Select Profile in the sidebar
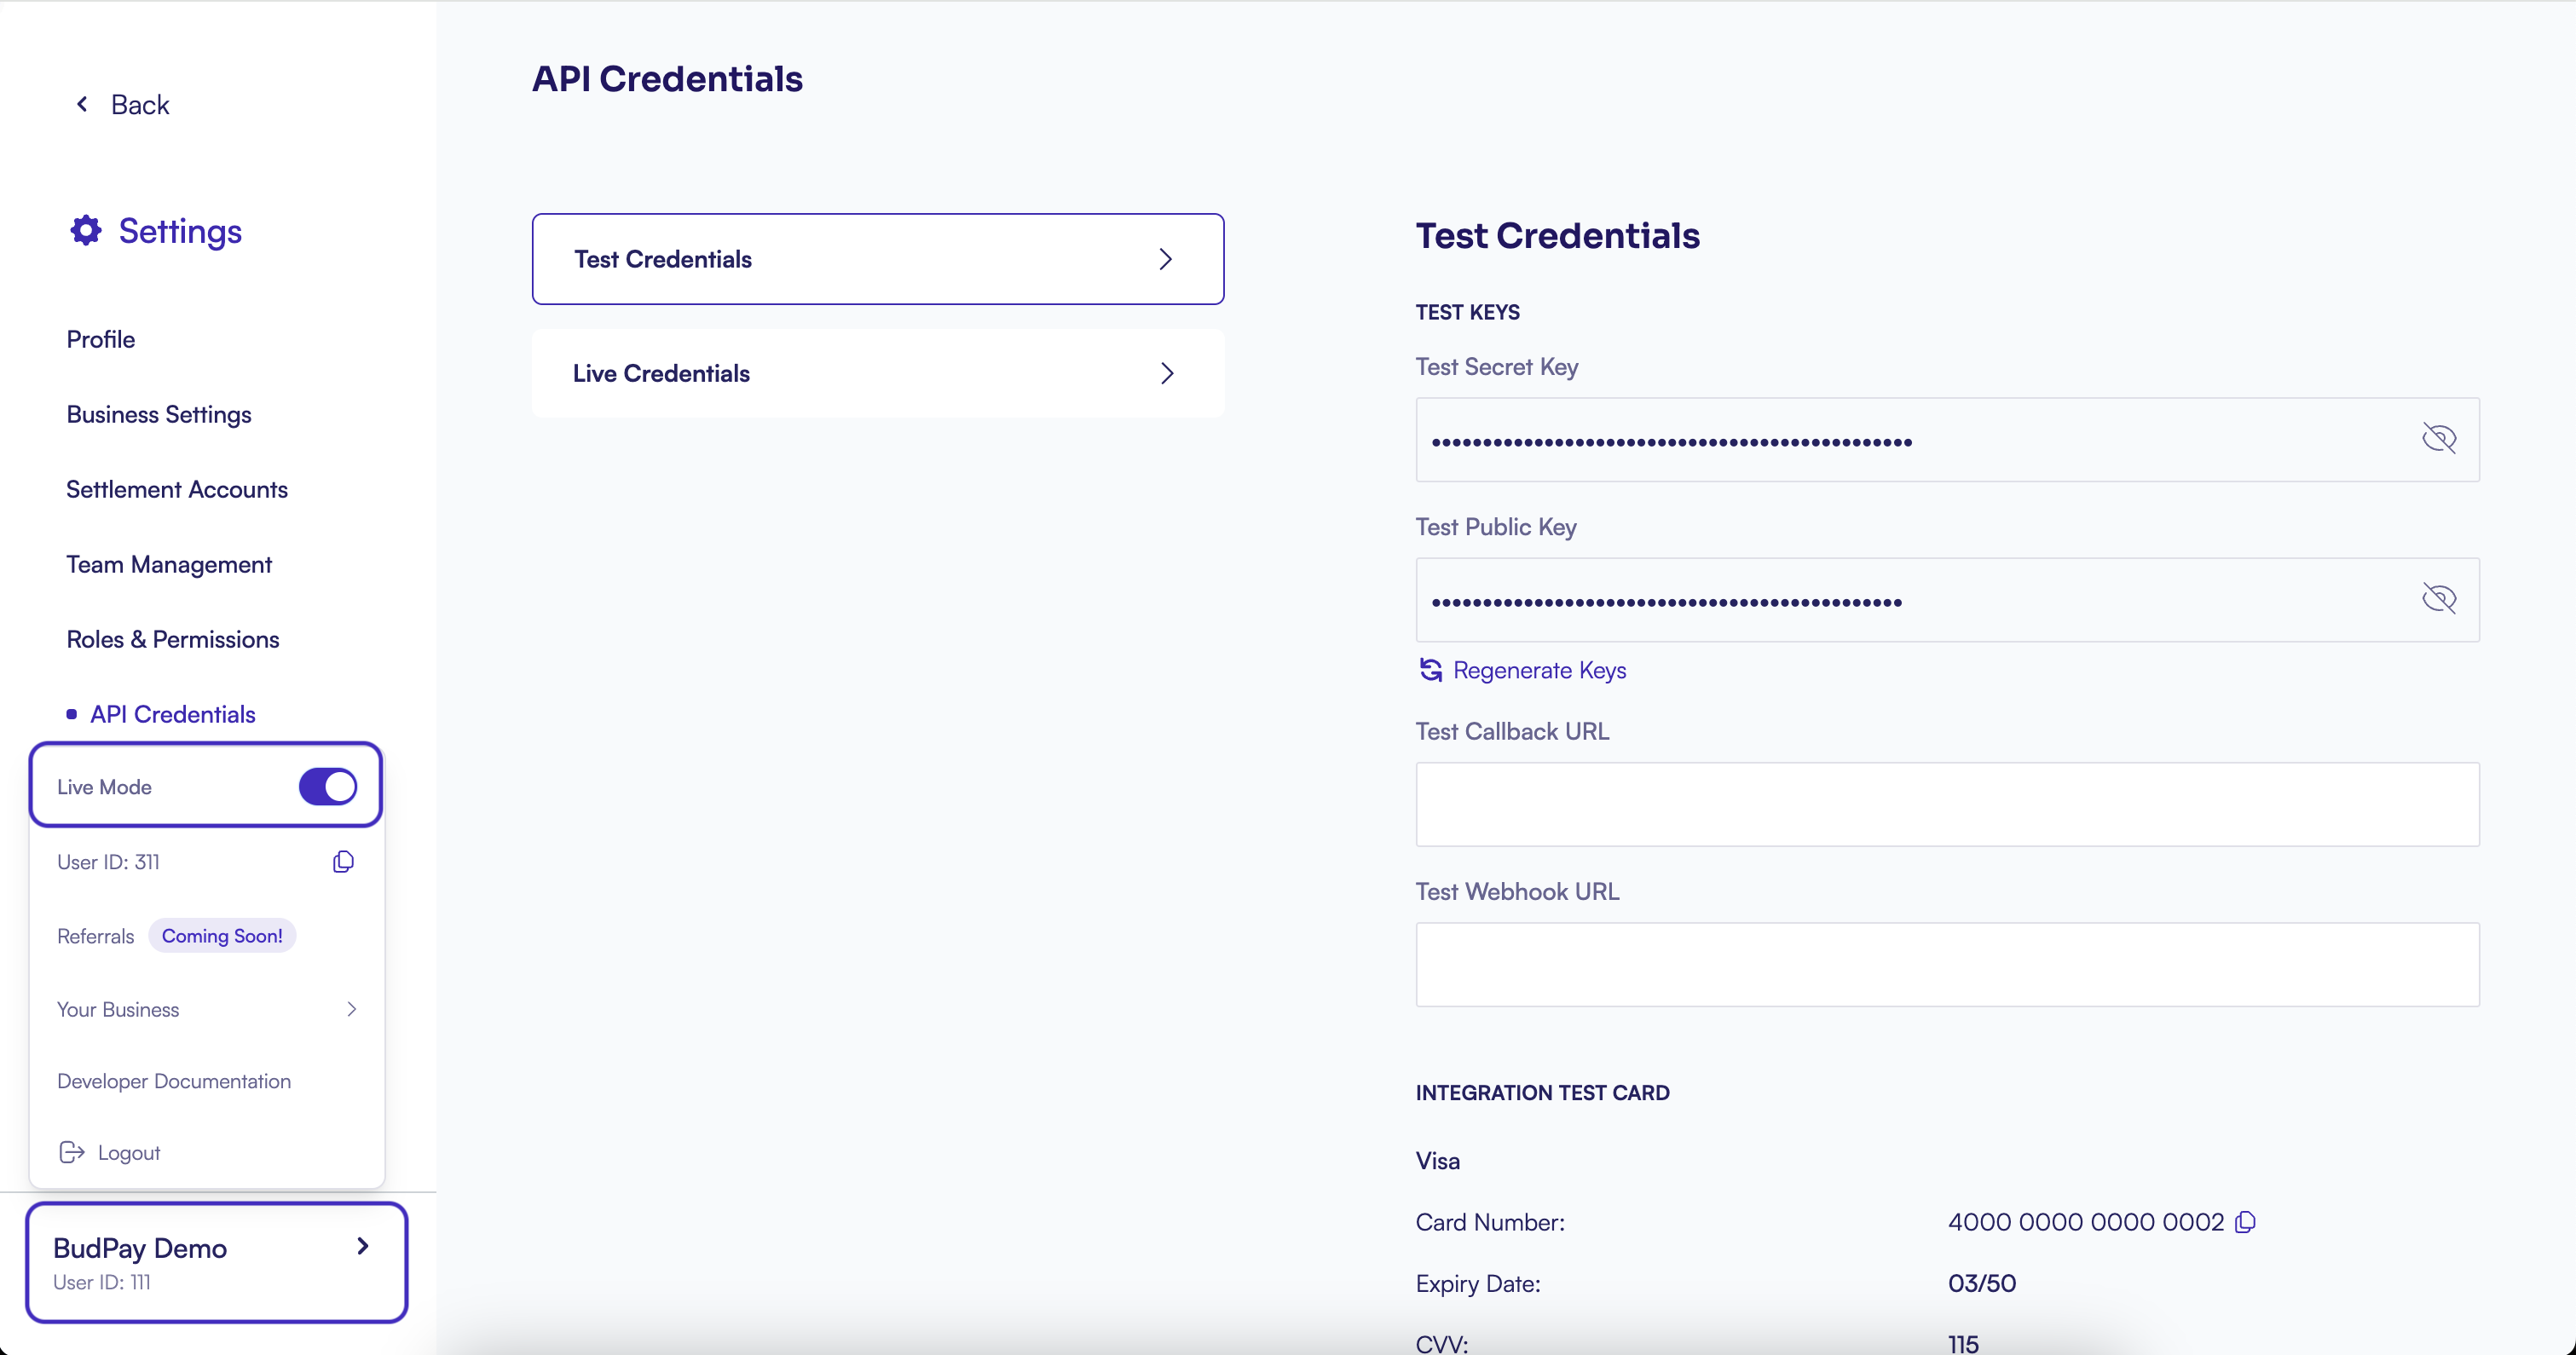 (101, 338)
